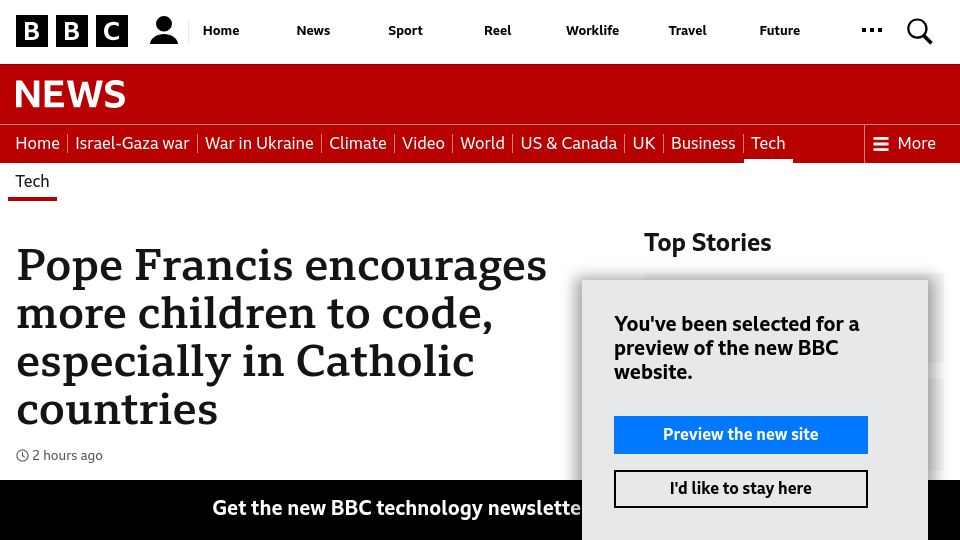Click the NEWS logo in red banner
960x540 pixels.
coord(70,94)
